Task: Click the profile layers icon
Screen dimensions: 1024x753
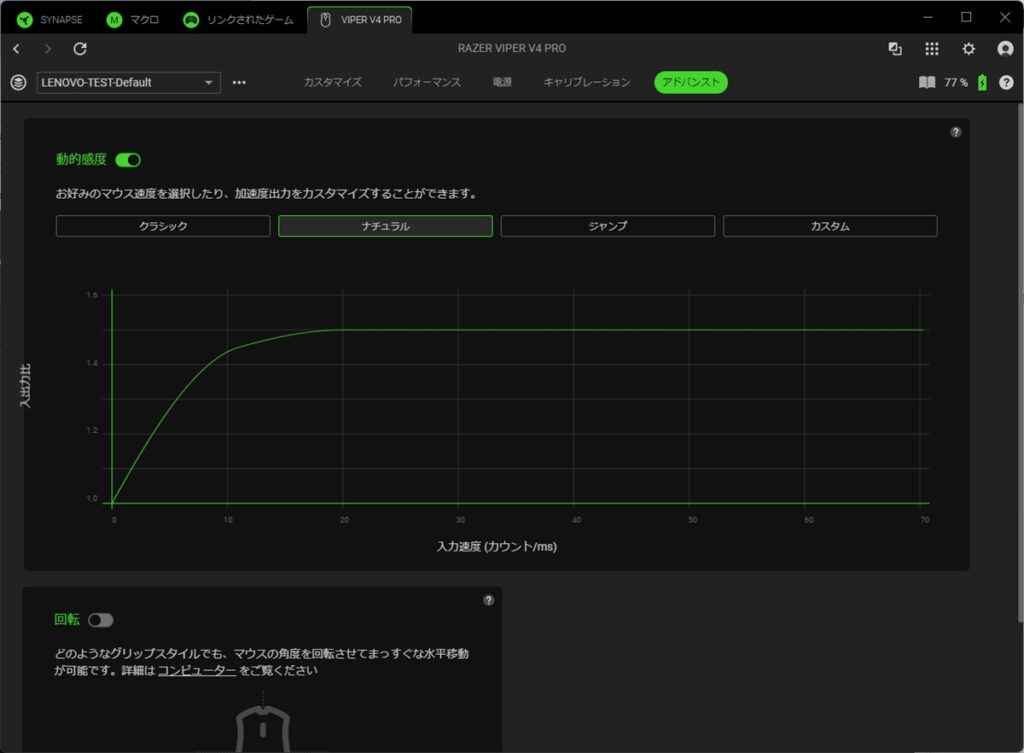Action: click(x=18, y=83)
